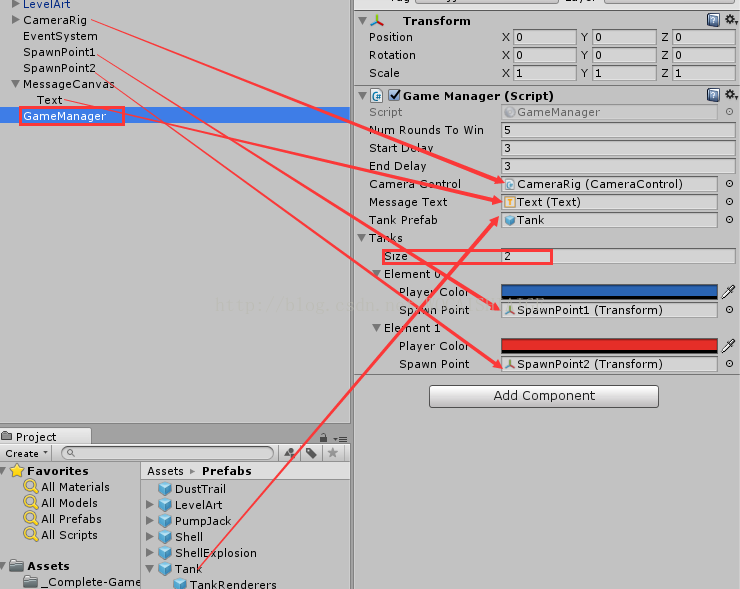Open the Transform component help icon
The height and width of the screenshot is (589, 740).
[x=713, y=20]
